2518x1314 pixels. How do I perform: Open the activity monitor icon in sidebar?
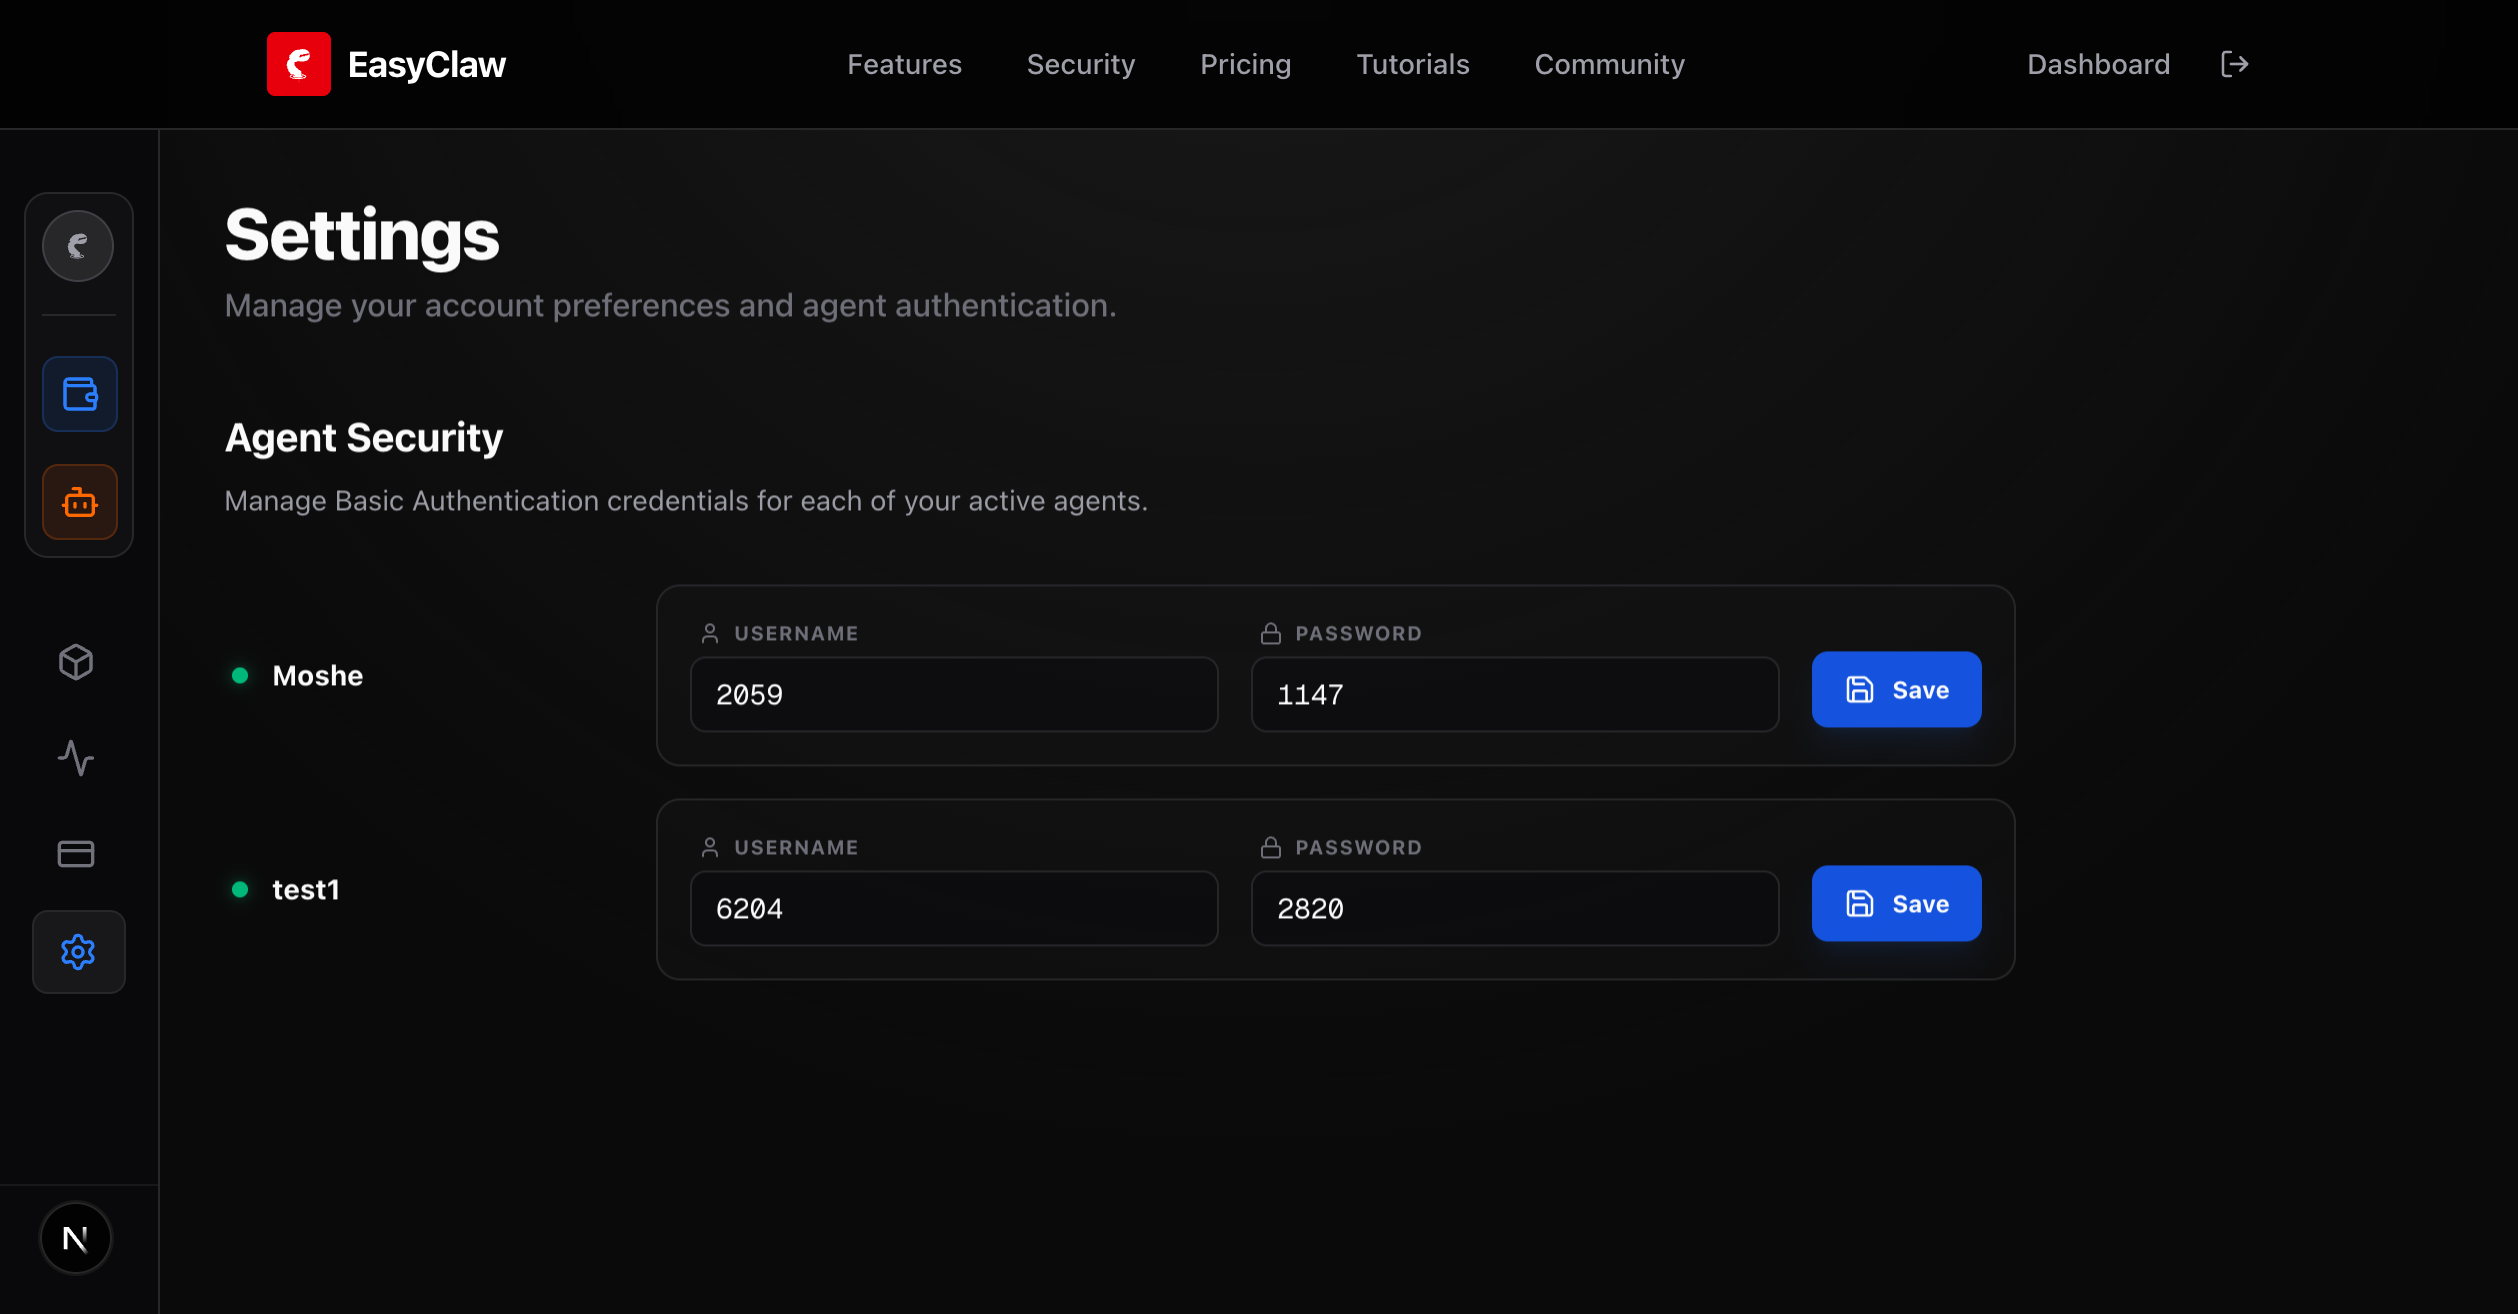(x=77, y=758)
